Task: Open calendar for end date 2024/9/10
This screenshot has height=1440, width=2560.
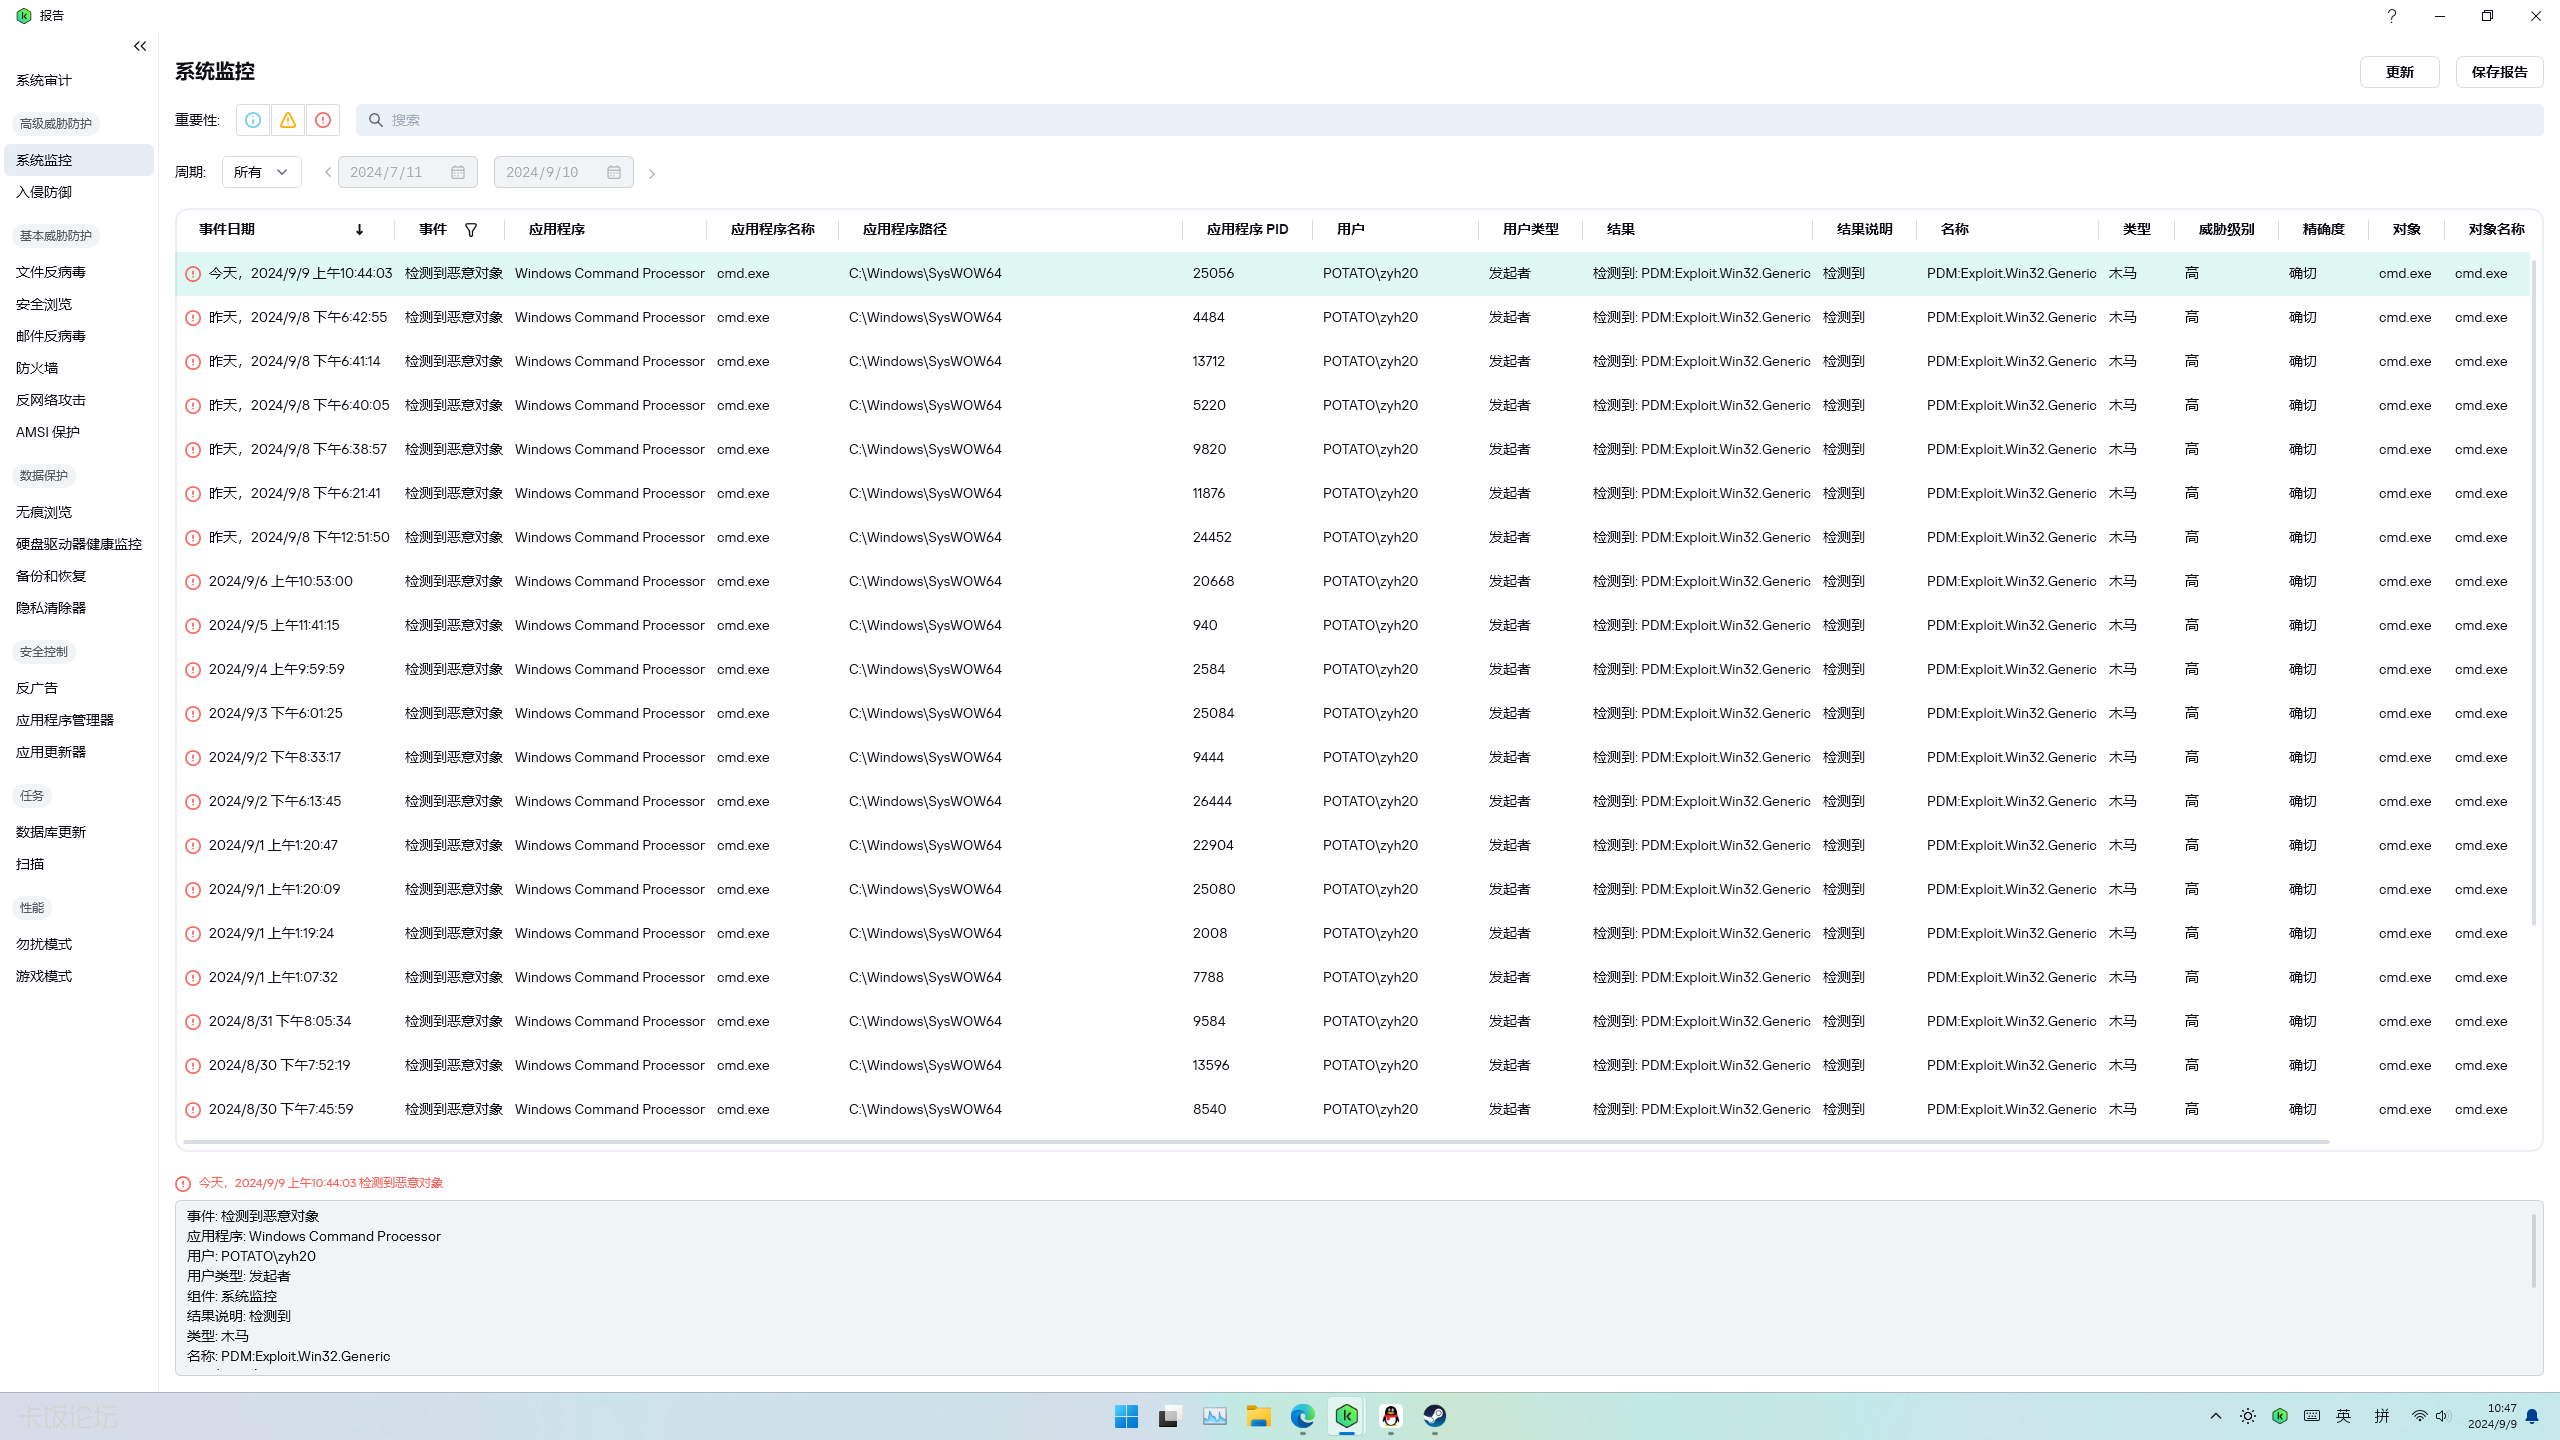Action: pos(614,172)
